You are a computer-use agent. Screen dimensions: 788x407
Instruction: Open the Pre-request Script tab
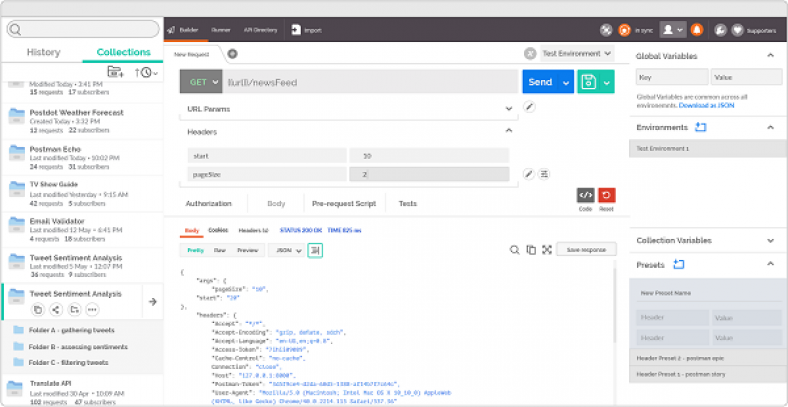(x=344, y=204)
